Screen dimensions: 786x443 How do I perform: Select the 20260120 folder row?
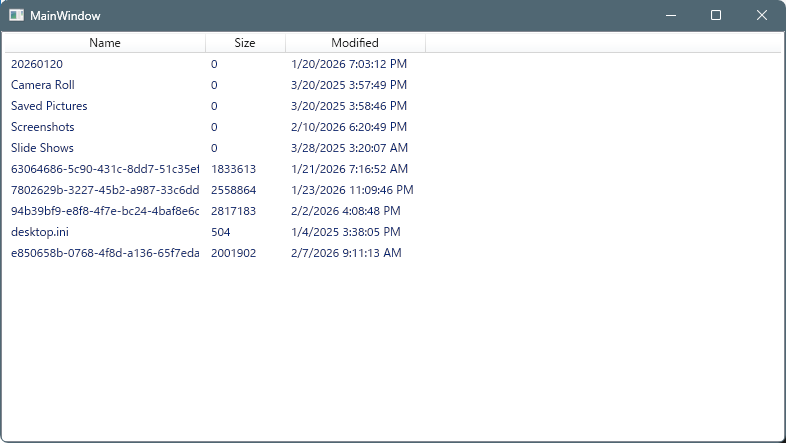36,64
